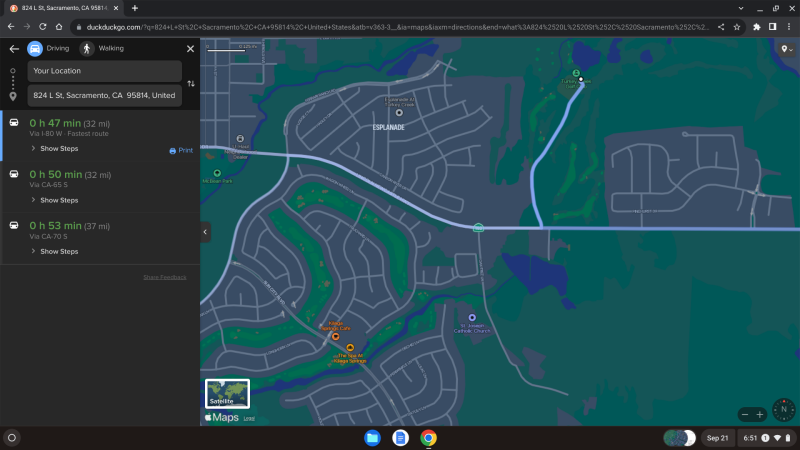800x450 pixels.
Task: Zoom in the map
Action: point(760,414)
